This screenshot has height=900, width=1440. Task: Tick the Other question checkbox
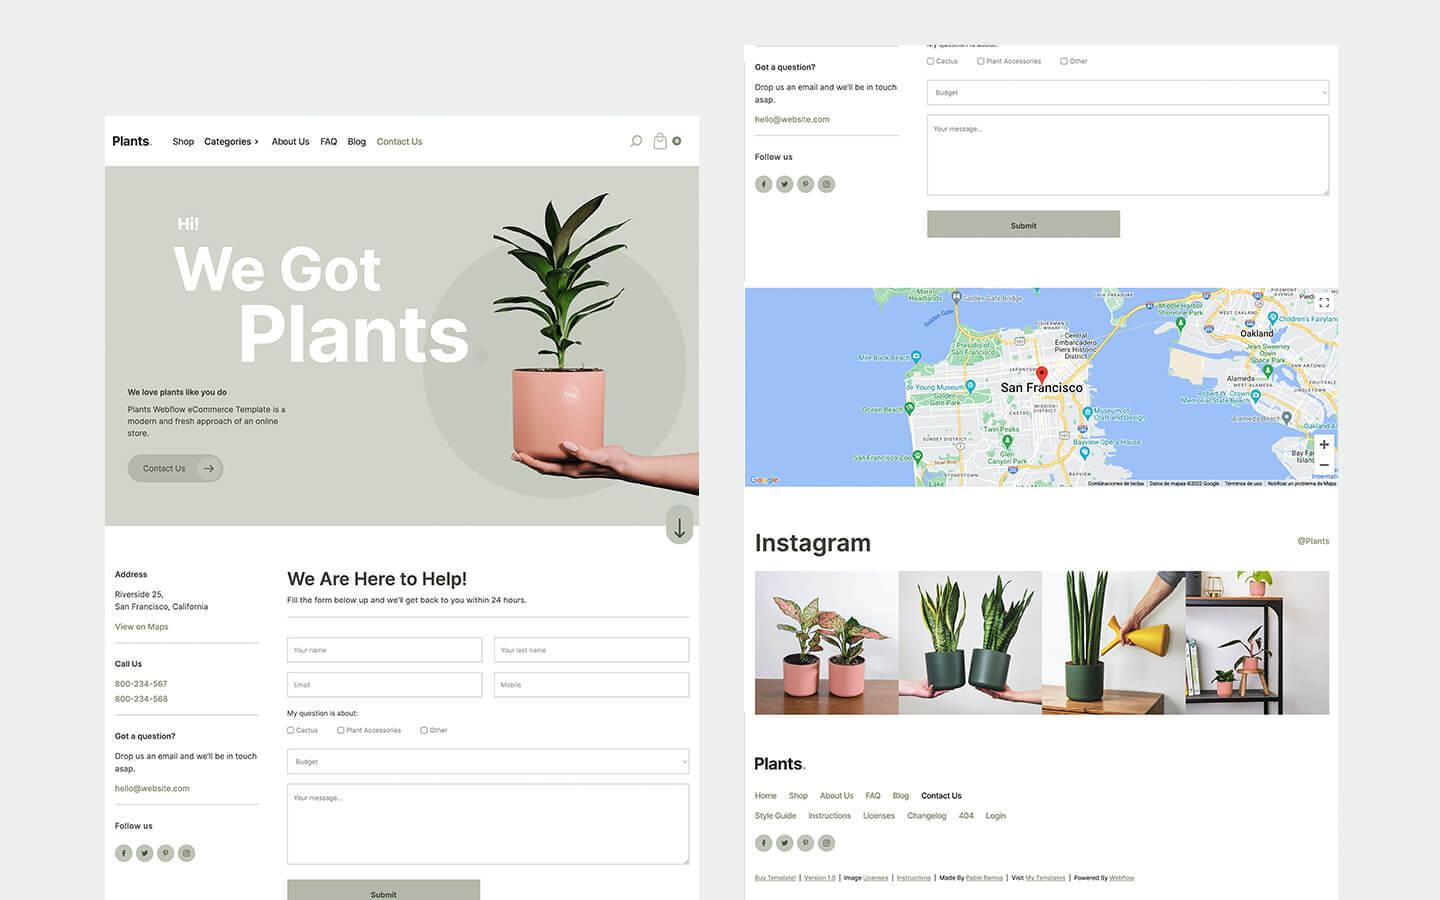point(423,730)
